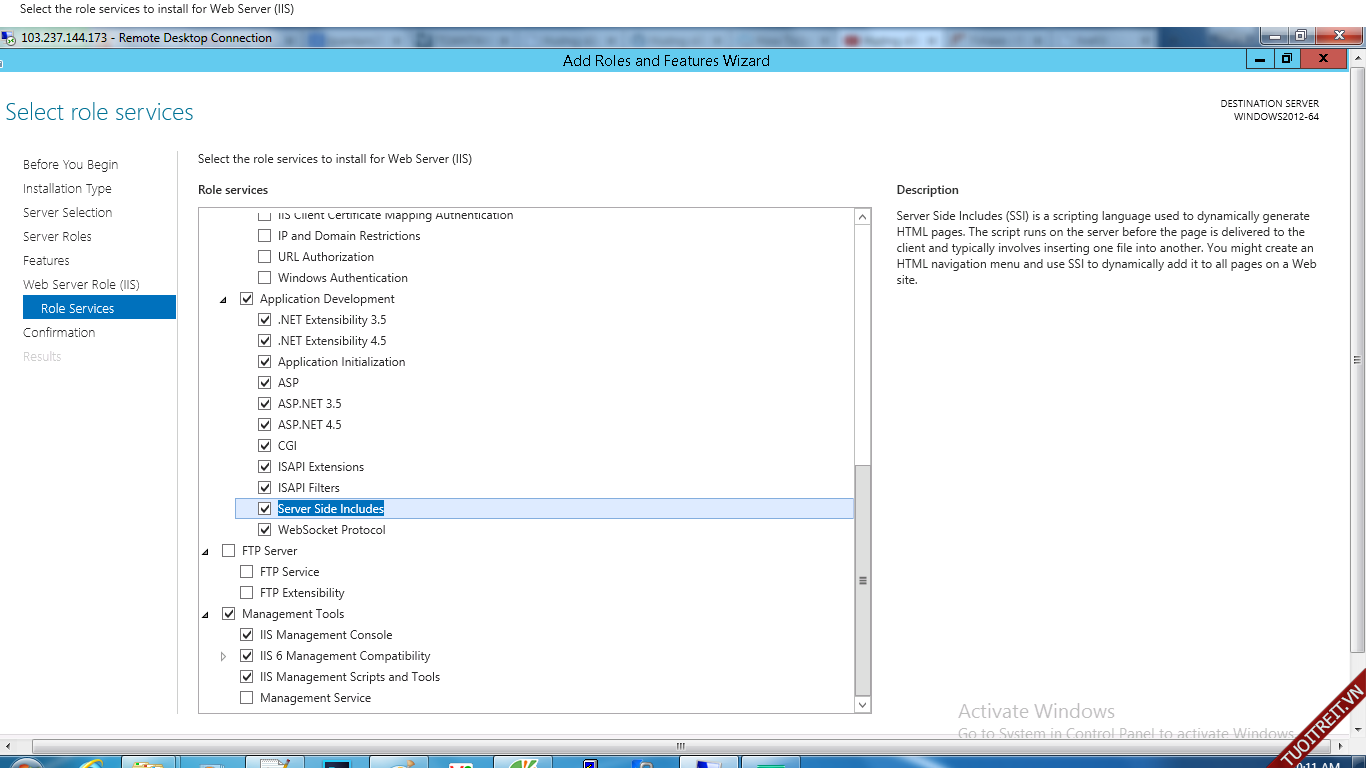Click the Remote Desktop Connection title bar icon
The height and width of the screenshot is (768, 1366).
pos(8,38)
